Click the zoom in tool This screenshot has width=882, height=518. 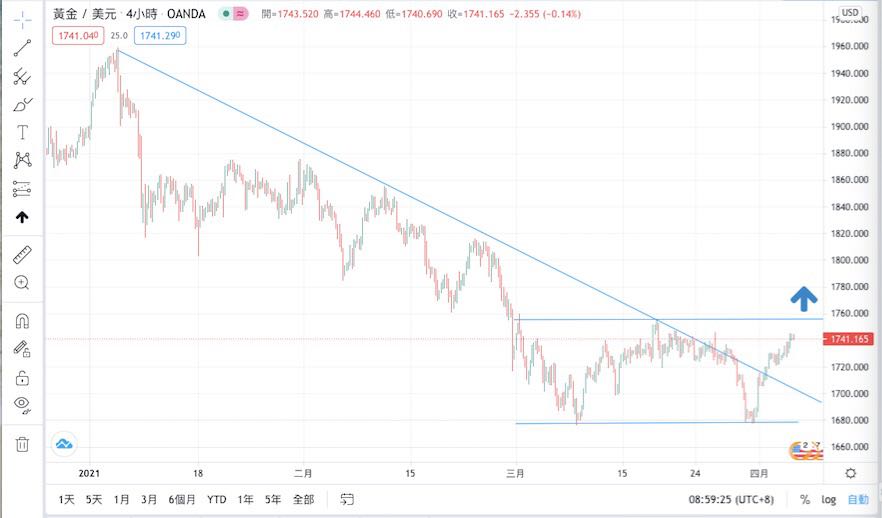coord(22,283)
